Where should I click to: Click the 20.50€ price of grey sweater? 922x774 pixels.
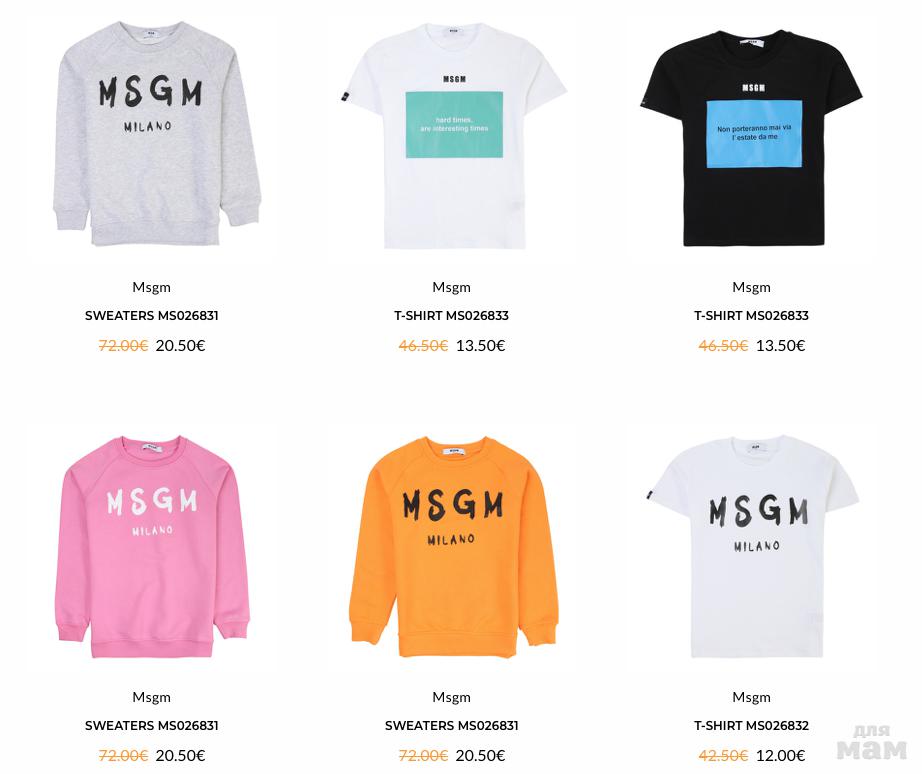pyautogui.click(x=181, y=346)
